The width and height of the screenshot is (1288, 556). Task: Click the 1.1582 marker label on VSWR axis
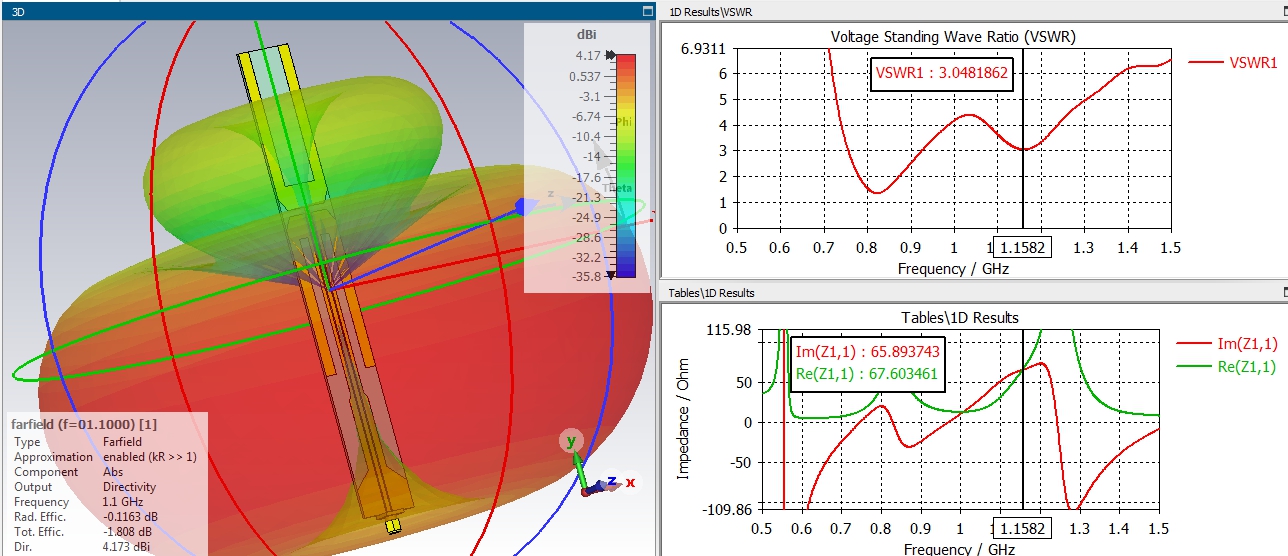(1022, 248)
